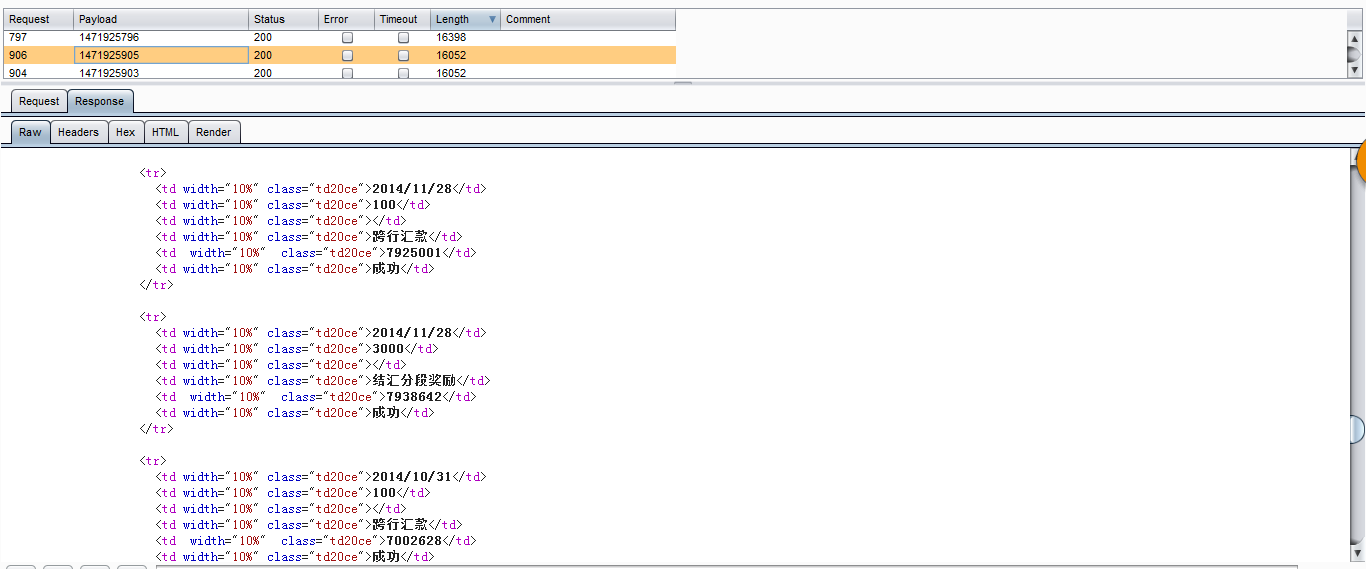Select the Raw view tab
This screenshot has height=569, width=1366.
point(30,132)
